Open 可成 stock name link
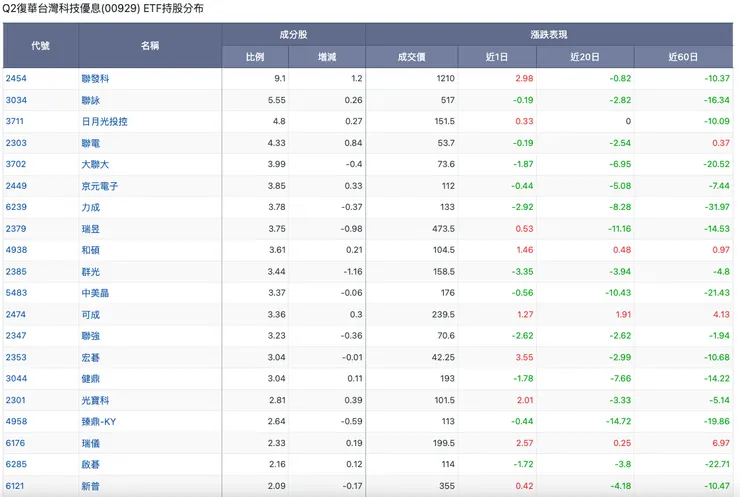Image resolution: width=740 pixels, height=497 pixels. (91, 315)
